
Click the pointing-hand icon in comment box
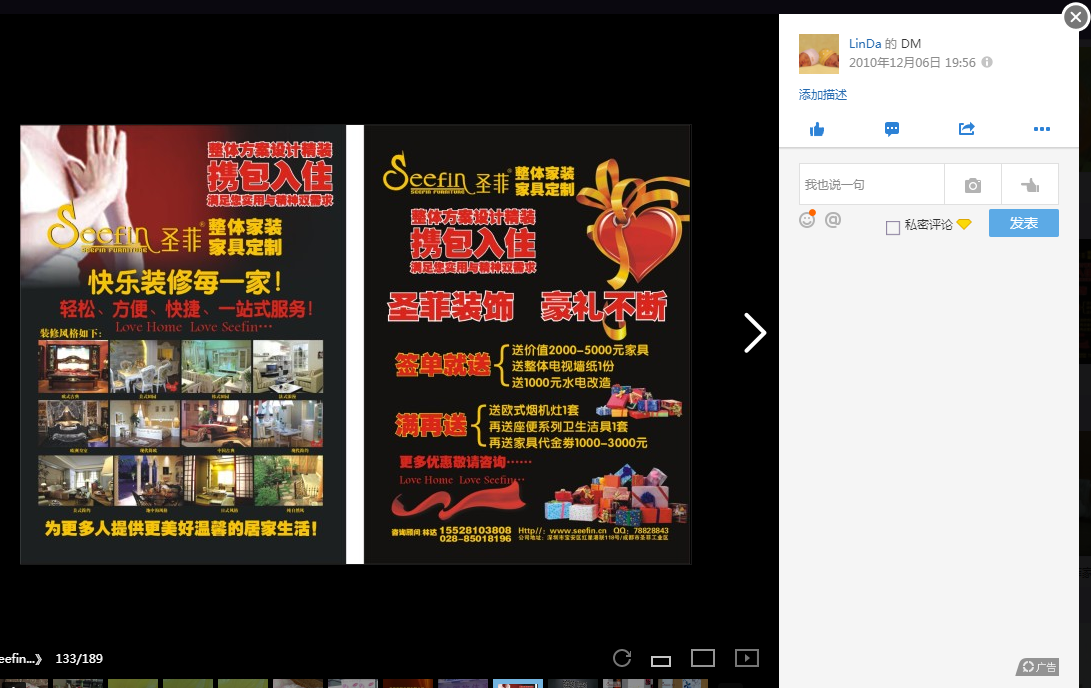tap(1030, 184)
